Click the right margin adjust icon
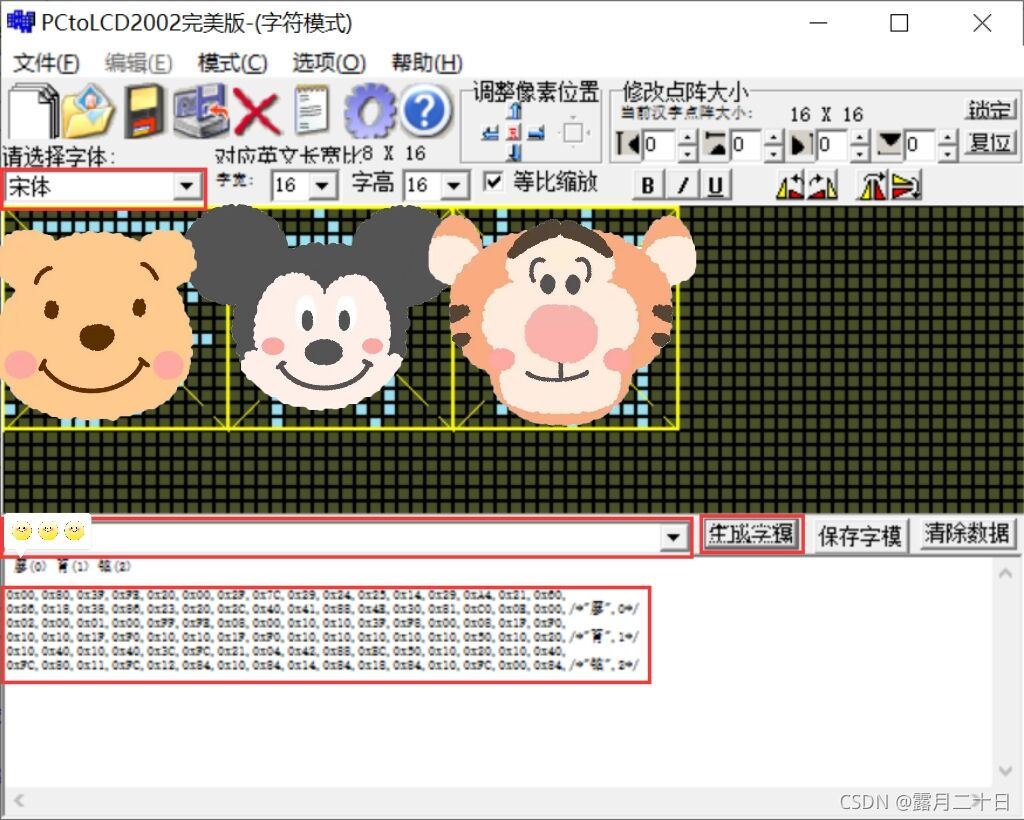Image resolution: width=1024 pixels, height=820 pixels. click(802, 144)
